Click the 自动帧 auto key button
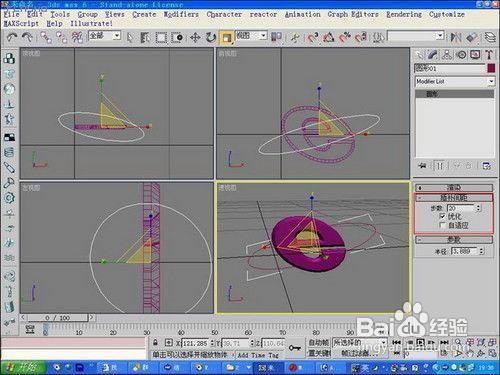This screenshot has height=375, width=500. pyautogui.click(x=319, y=342)
